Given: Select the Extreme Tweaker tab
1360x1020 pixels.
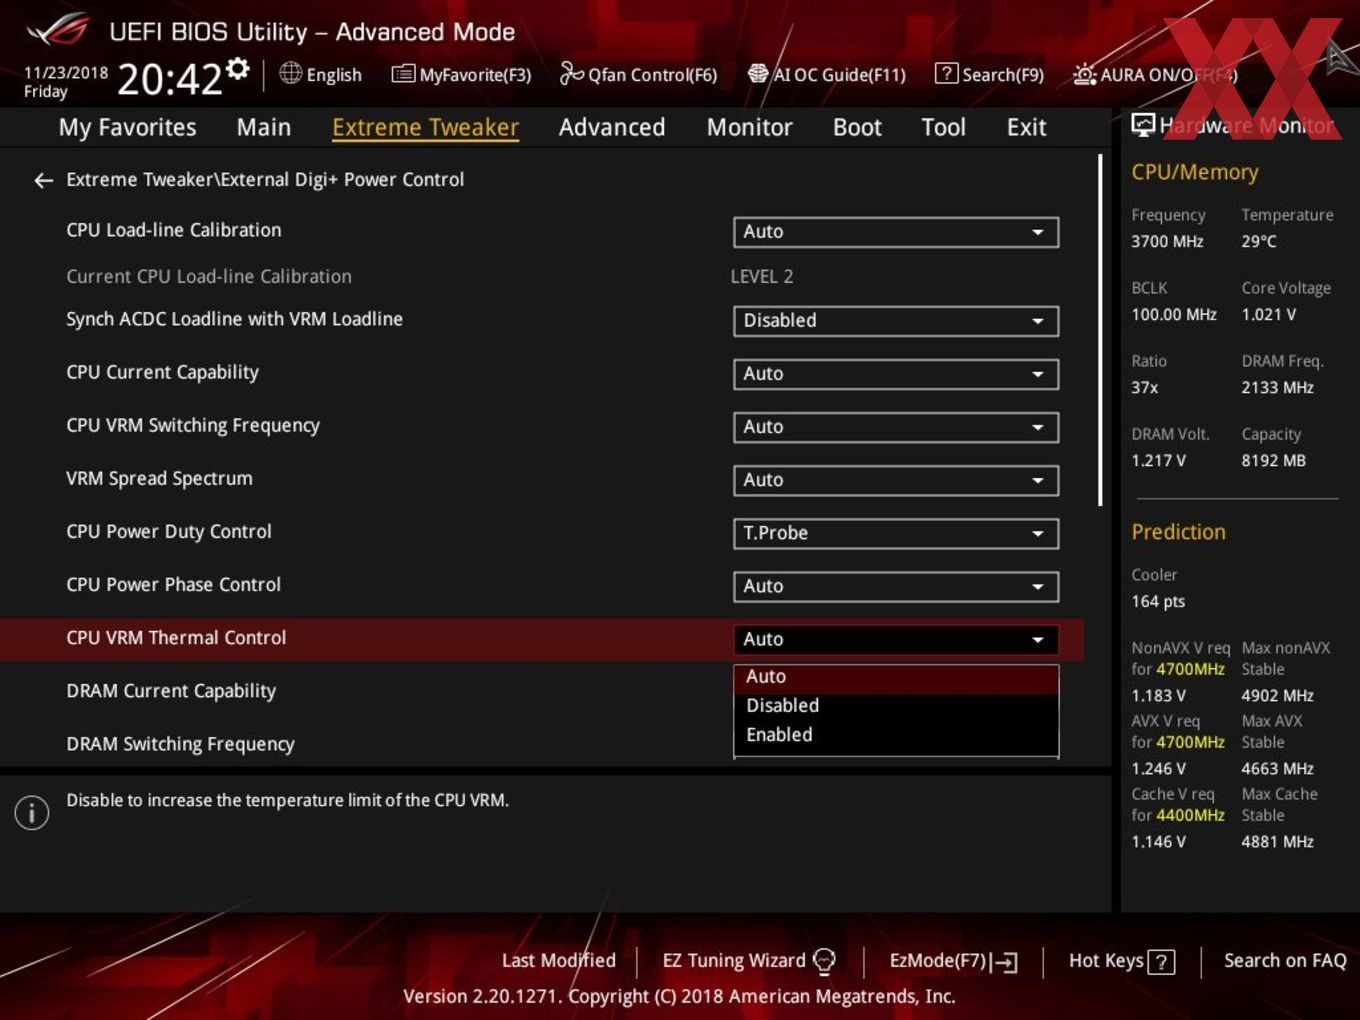Looking at the screenshot, I should click(x=425, y=127).
